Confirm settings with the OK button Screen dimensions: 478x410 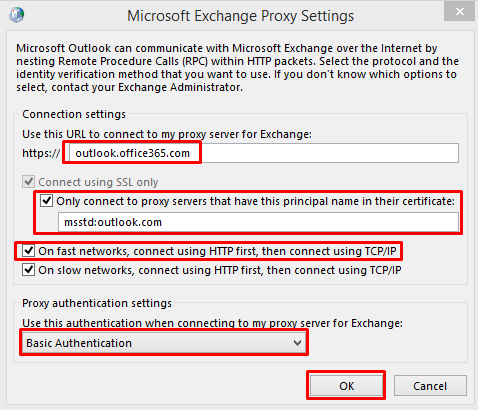tap(347, 386)
